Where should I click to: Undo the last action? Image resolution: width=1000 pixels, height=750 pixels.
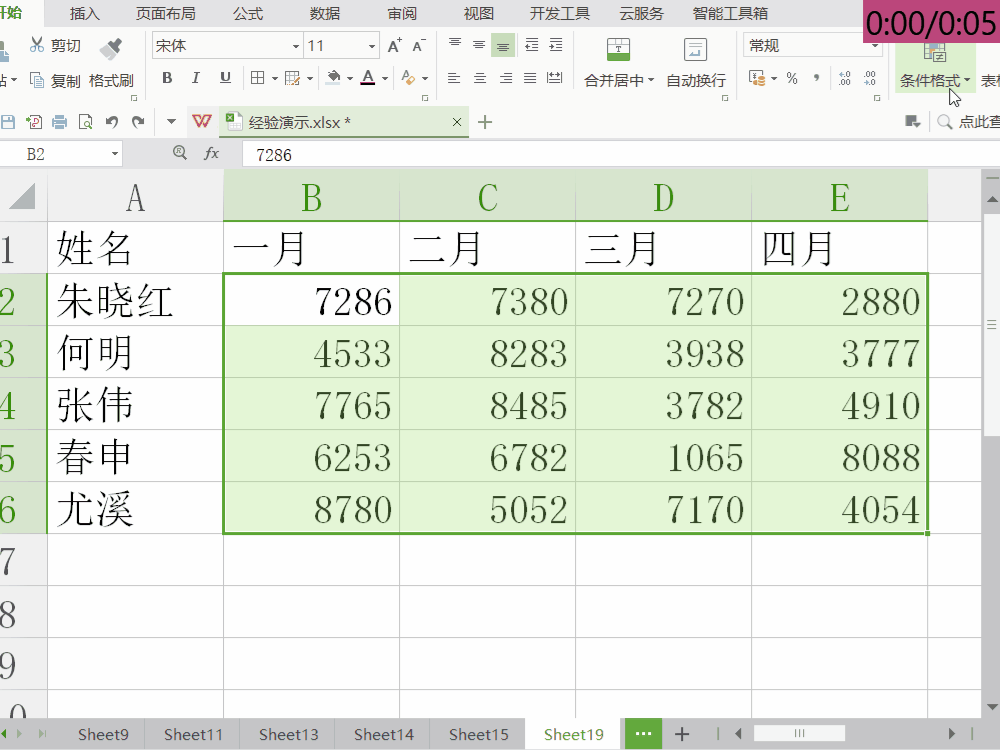112,122
